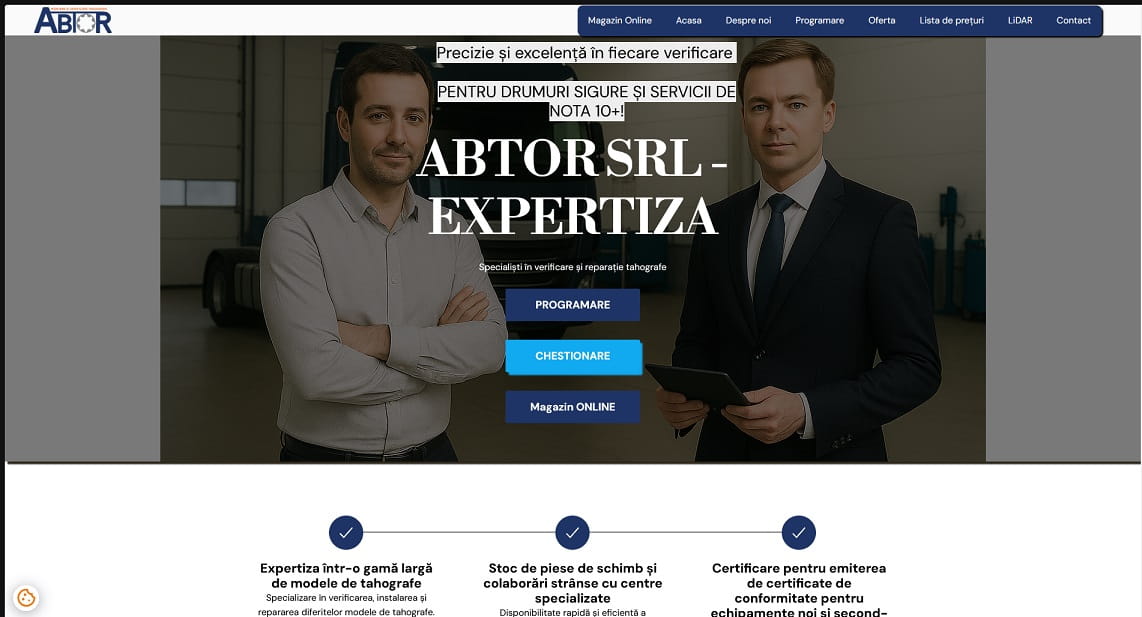Image resolution: width=1142 pixels, height=617 pixels.
Task: Click the middle checkmark circle icon
Action: (572, 532)
